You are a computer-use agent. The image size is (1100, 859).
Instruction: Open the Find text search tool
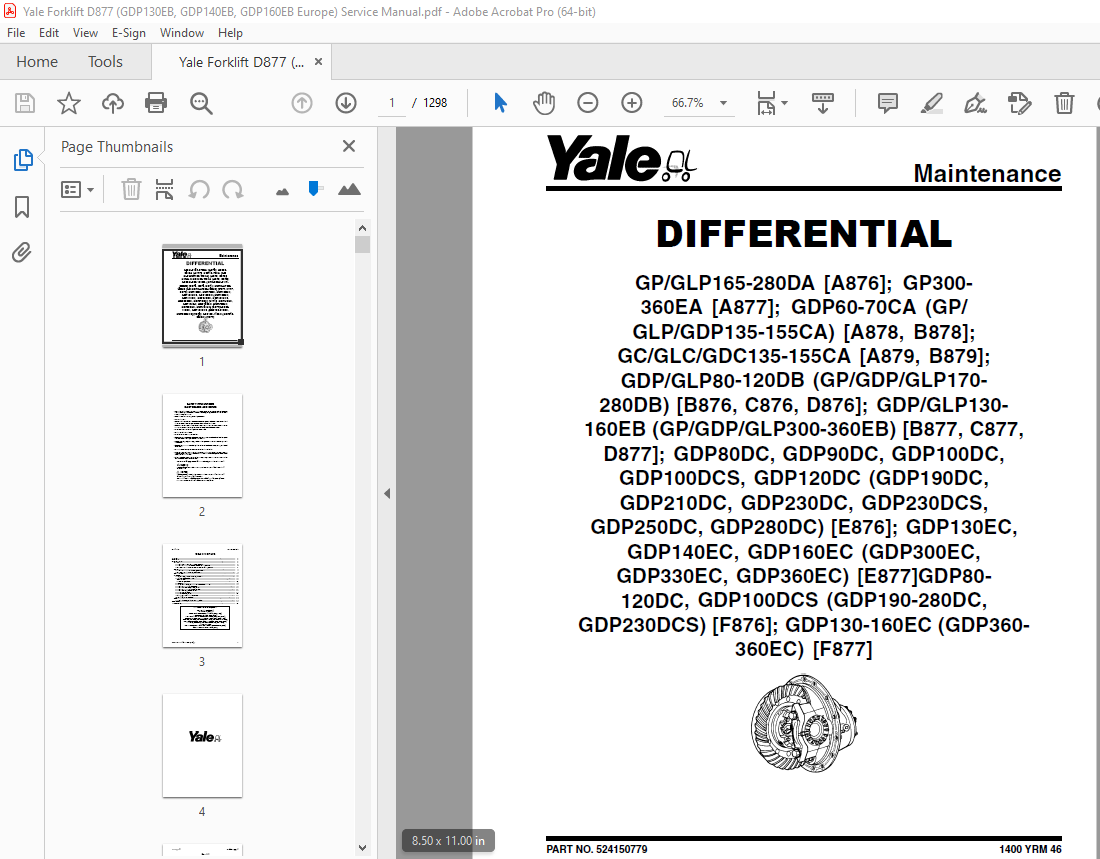click(x=201, y=103)
